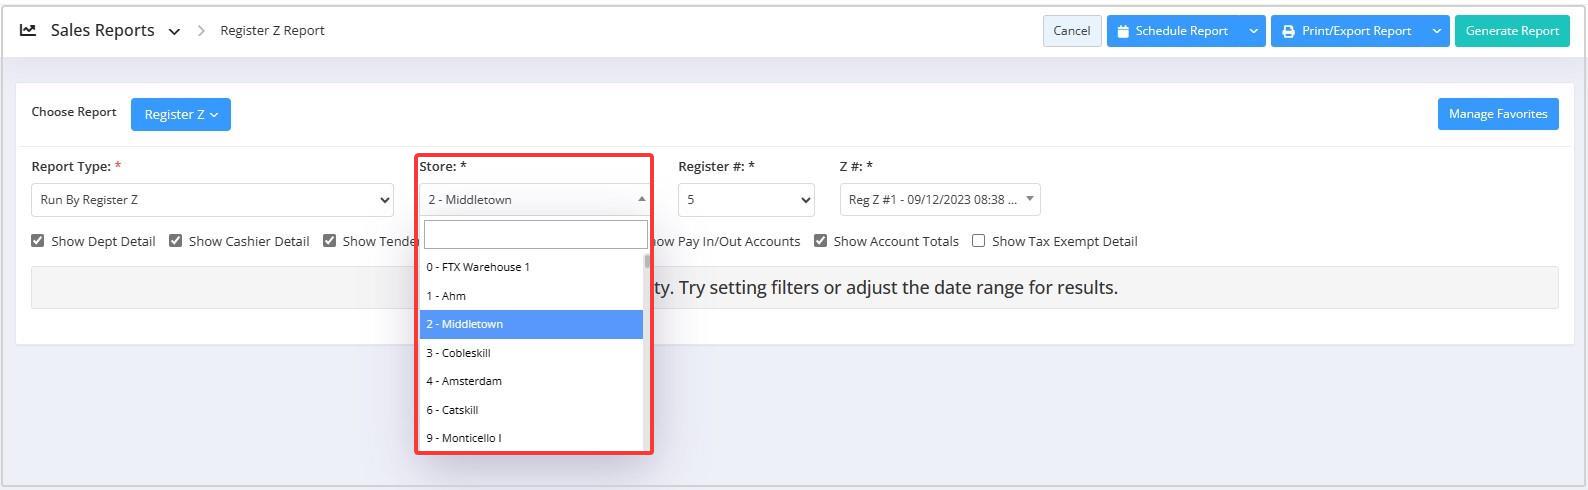Viewport: 1588px width, 490px height.
Task: Click the printer icon in Print/Export Report
Action: [x=1288, y=31]
